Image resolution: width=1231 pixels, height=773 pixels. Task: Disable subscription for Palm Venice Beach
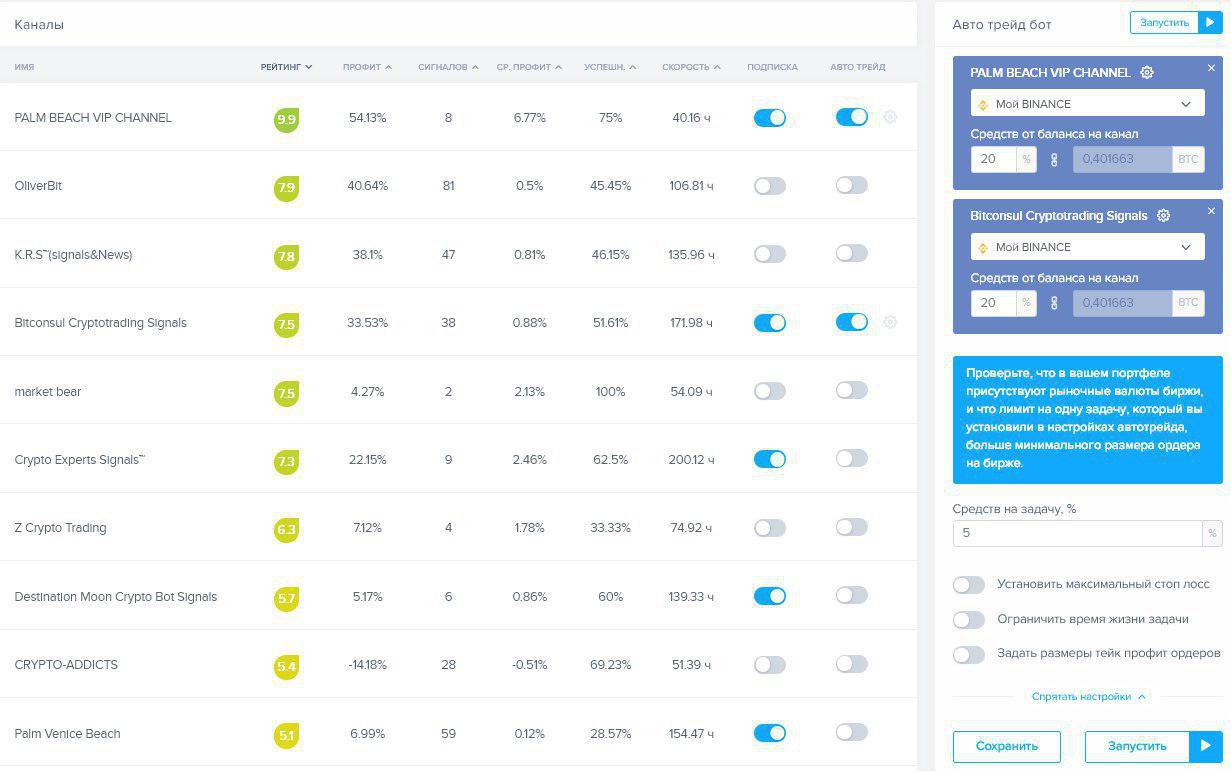point(769,733)
